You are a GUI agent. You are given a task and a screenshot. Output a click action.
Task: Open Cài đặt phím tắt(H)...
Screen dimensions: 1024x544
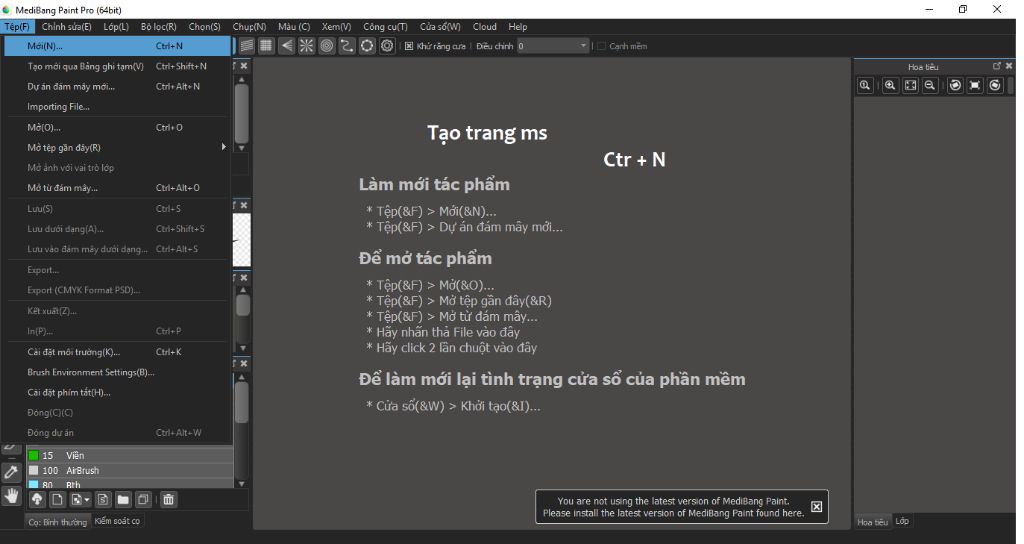pos(118,392)
